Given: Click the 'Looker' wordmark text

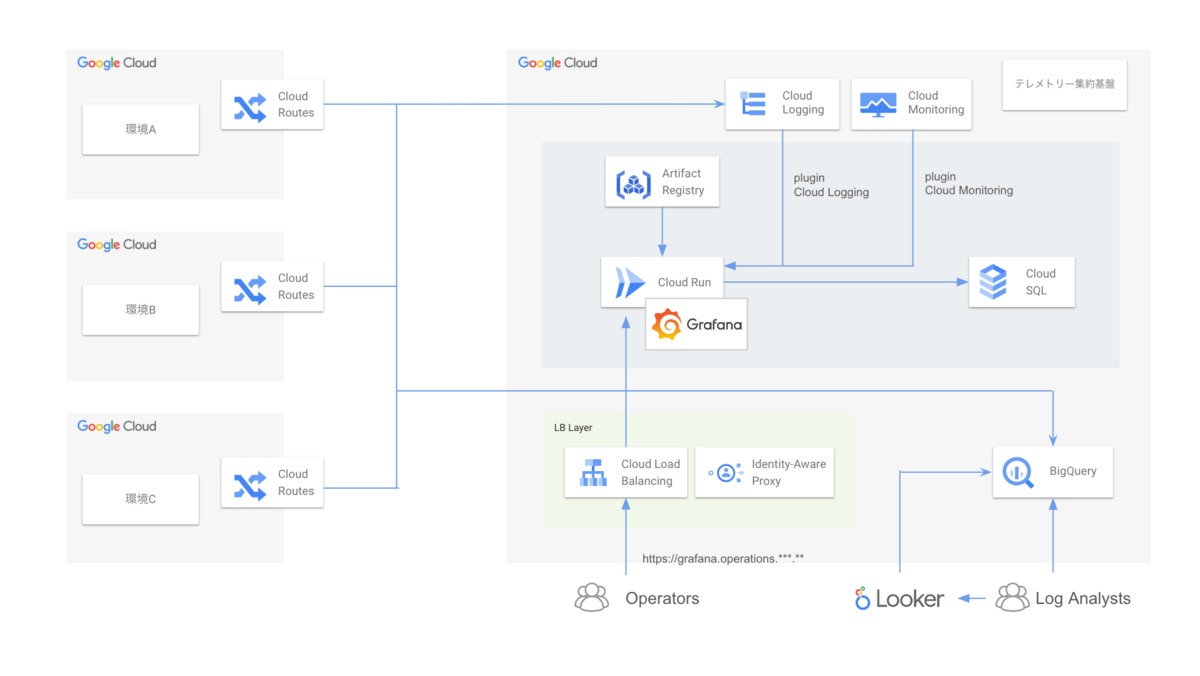Looking at the screenshot, I should (910, 599).
